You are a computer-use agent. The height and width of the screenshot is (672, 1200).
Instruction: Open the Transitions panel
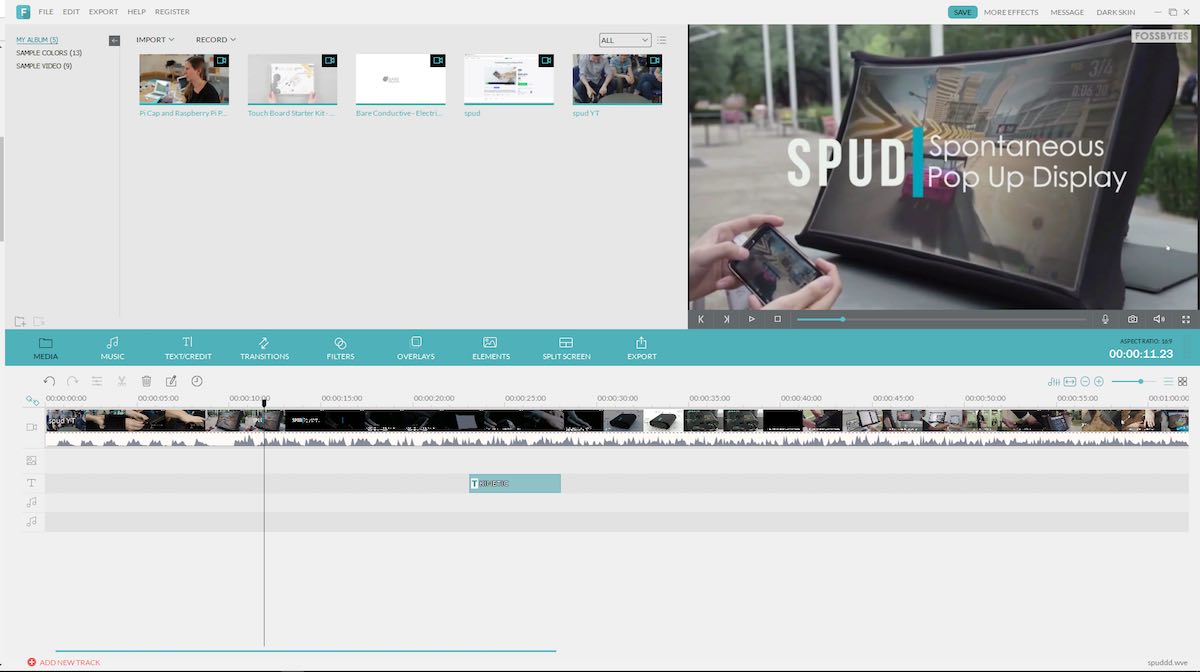264,348
